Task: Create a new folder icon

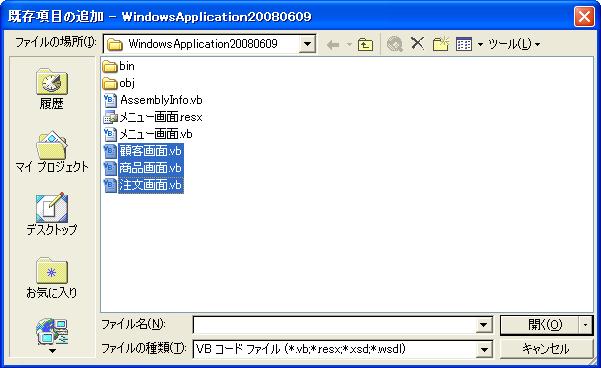Action: click(441, 44)
